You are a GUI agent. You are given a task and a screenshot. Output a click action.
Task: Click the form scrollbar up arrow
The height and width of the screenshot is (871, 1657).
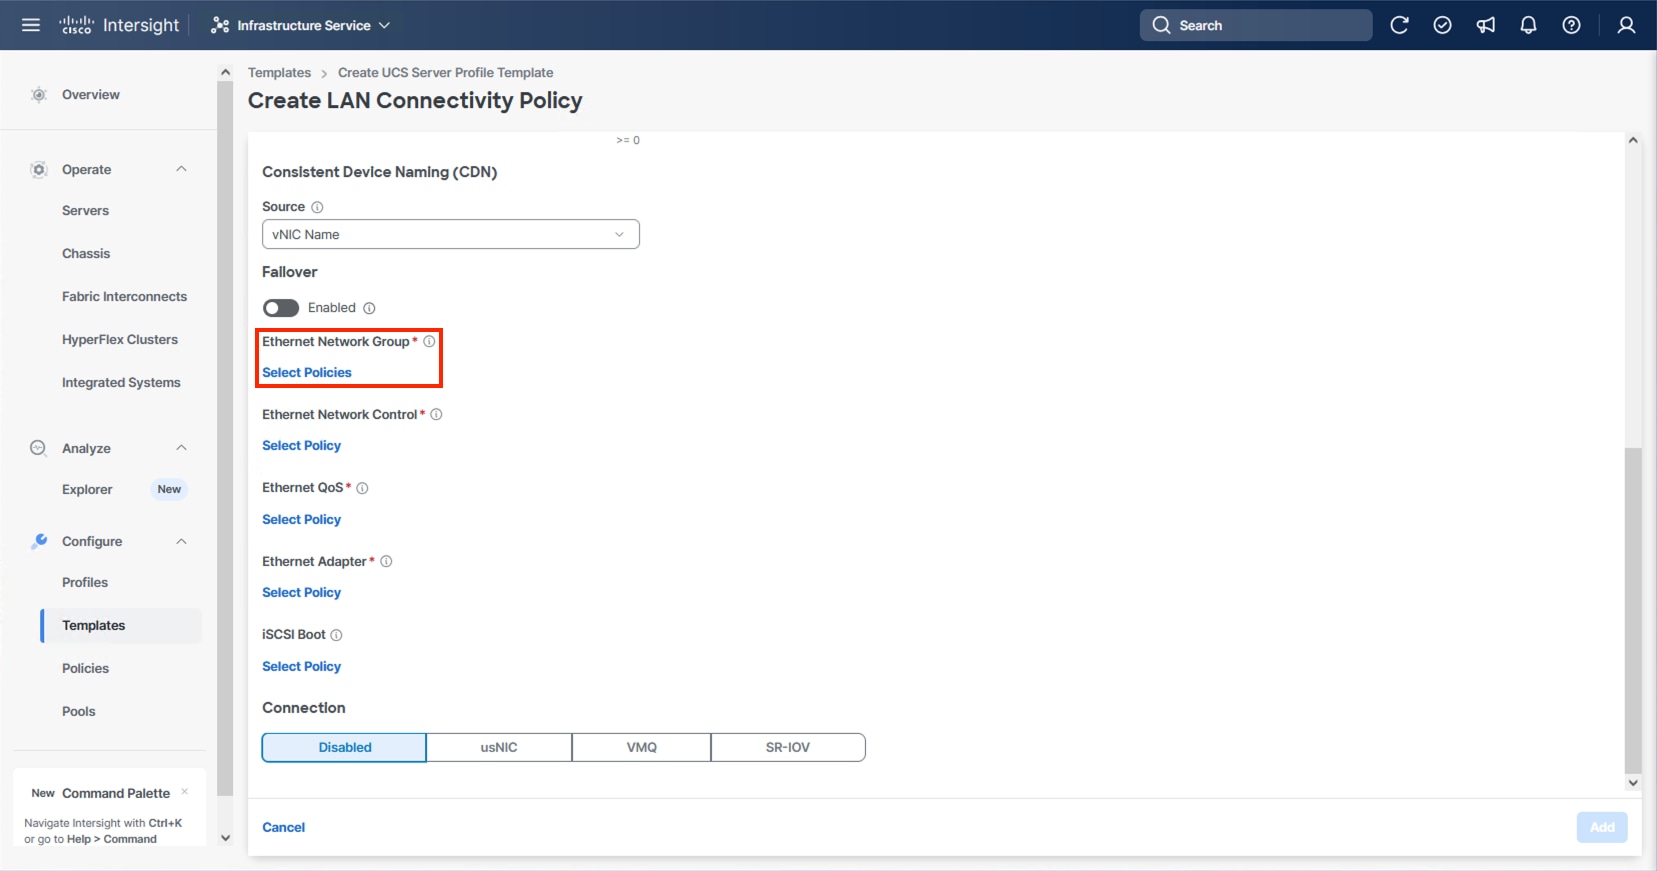point(1633,140)
